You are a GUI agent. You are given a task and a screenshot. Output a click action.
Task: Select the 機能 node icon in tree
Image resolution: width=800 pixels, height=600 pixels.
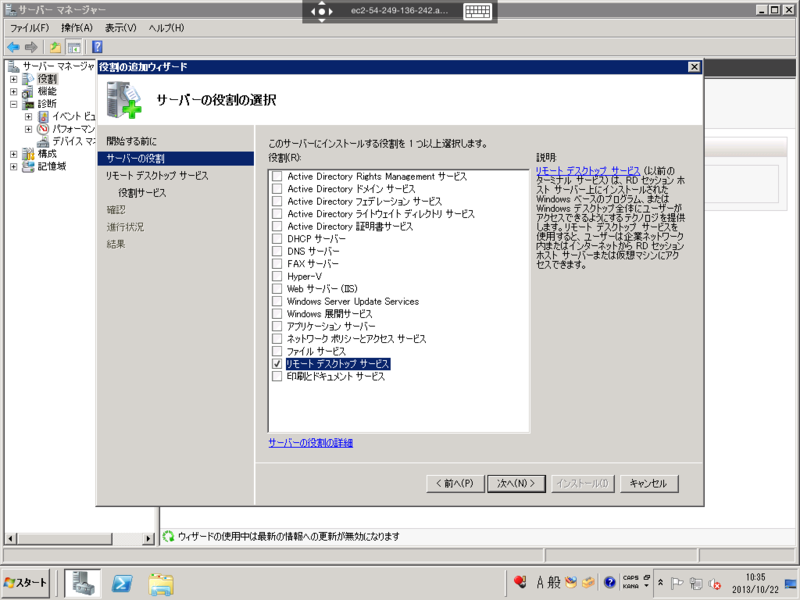coord(28,91)
